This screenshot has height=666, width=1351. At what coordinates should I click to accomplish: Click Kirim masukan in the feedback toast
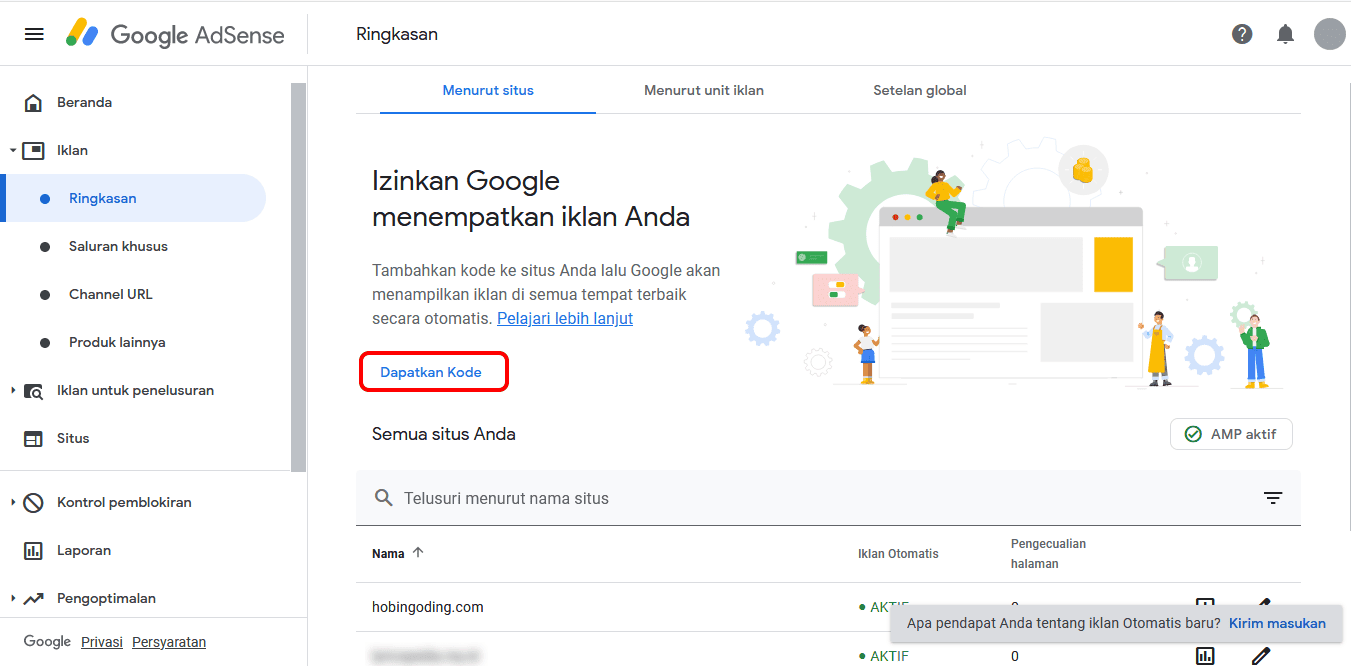[1277, 623]
